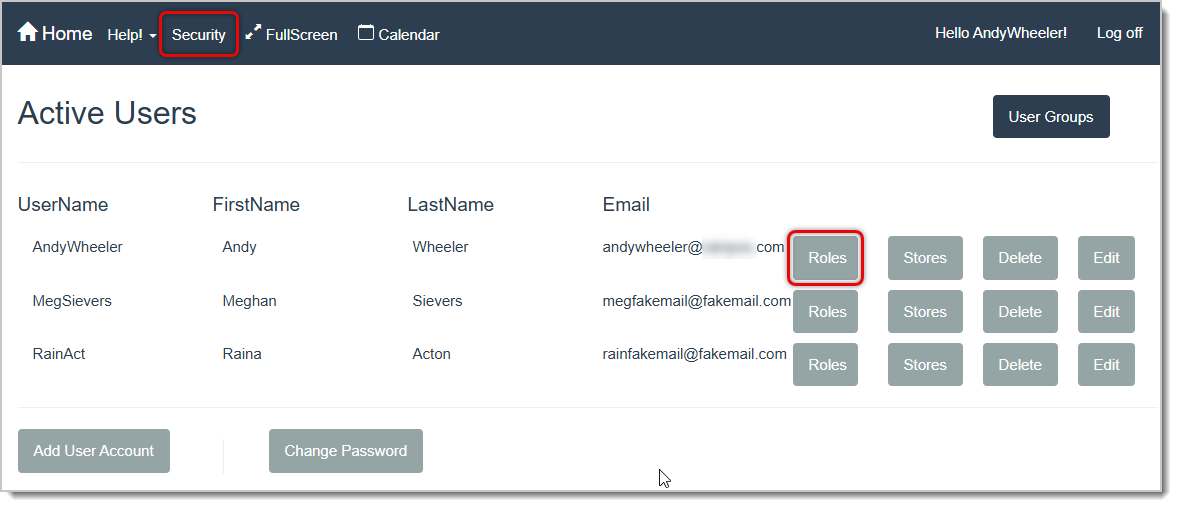Open Roles for MegSievers
Screen dimensions: 1177x507
tap(826, 311)
